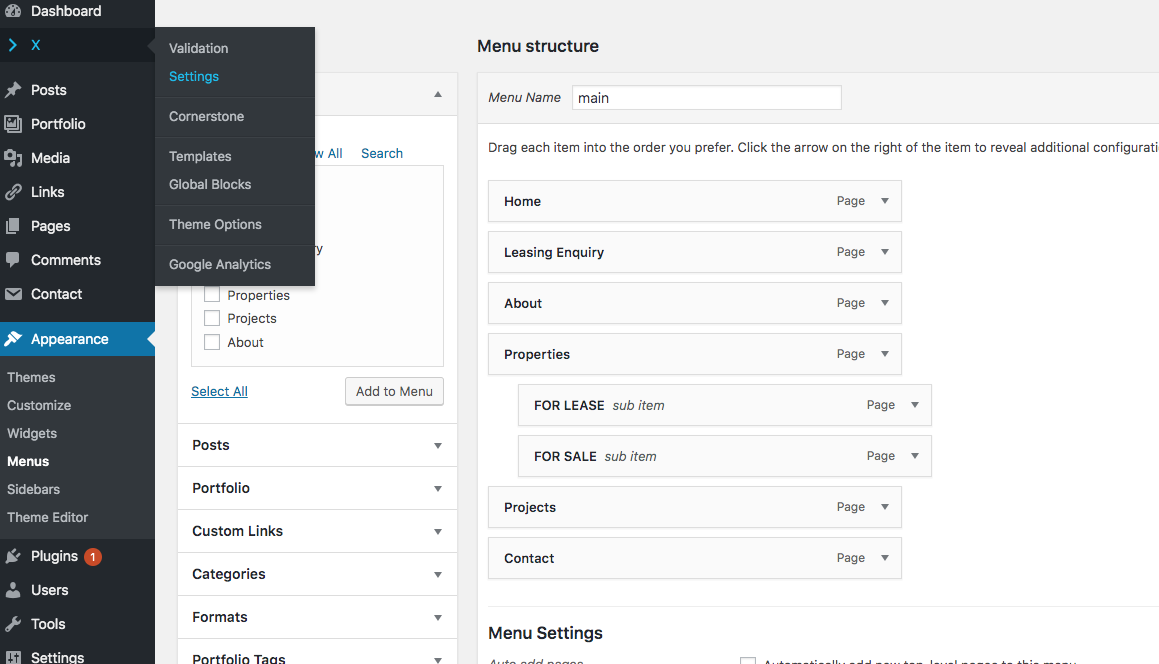This screenshot has width=1159, height=664.
Task: Expand the Home menu item settings
Action: (885, 201)
